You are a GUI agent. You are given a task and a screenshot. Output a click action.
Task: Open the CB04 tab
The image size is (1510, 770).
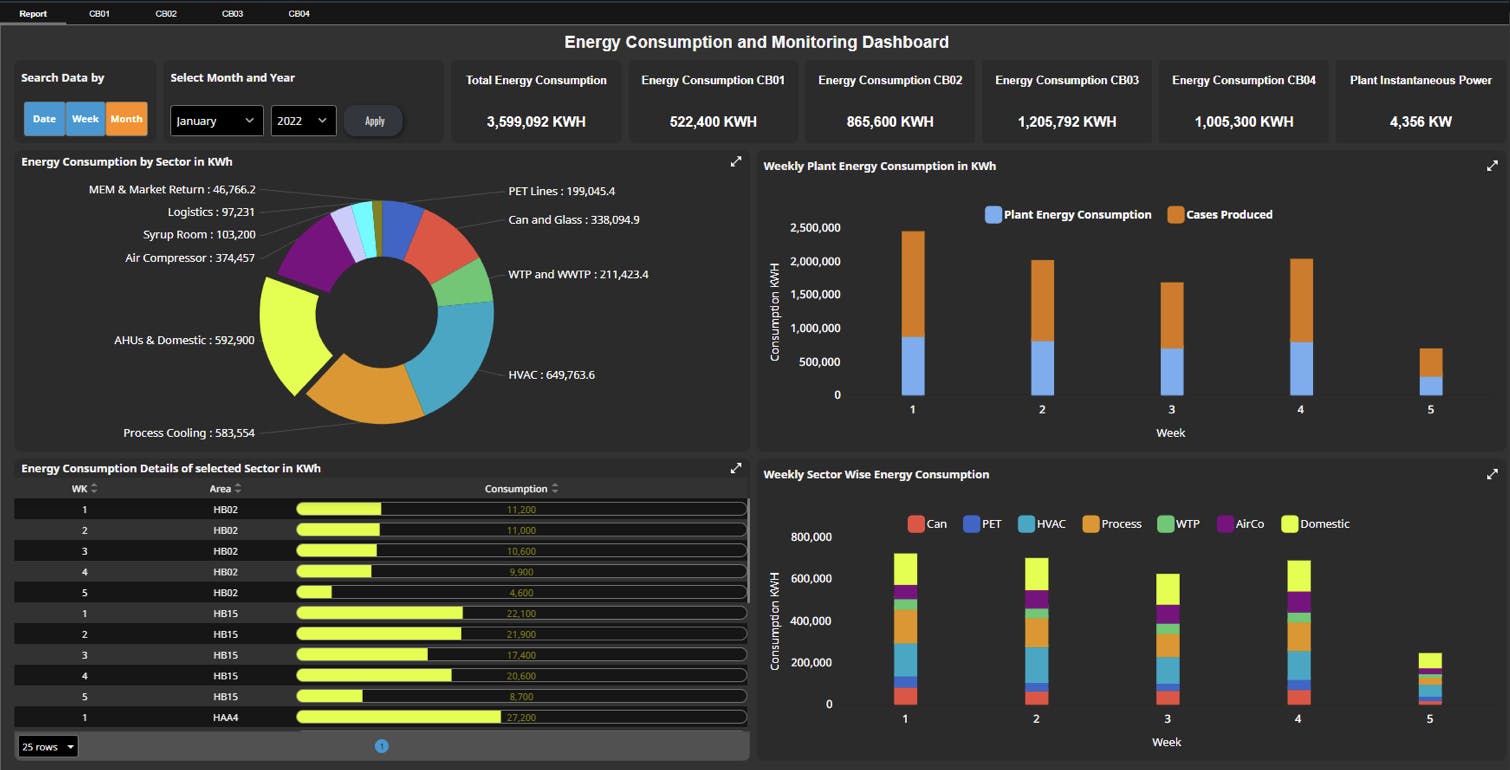[x=298, y=13]
